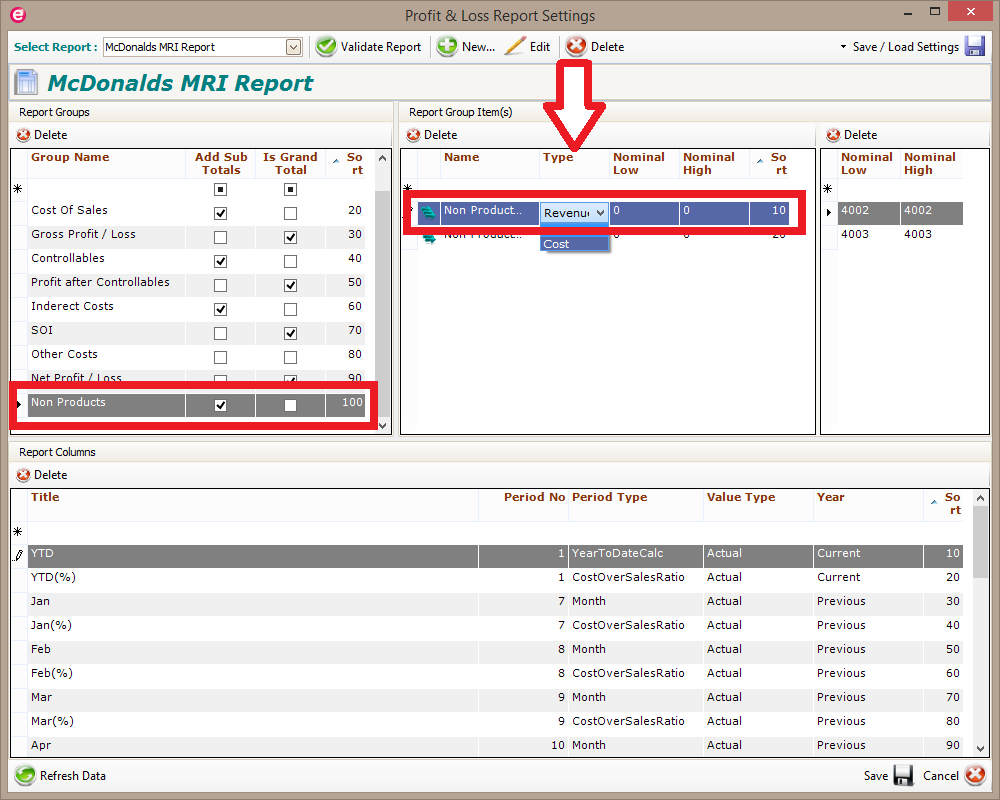1000x800 pixels.
Task: Click the Save floppy disk icon at bottom
Action: [904, 776]
